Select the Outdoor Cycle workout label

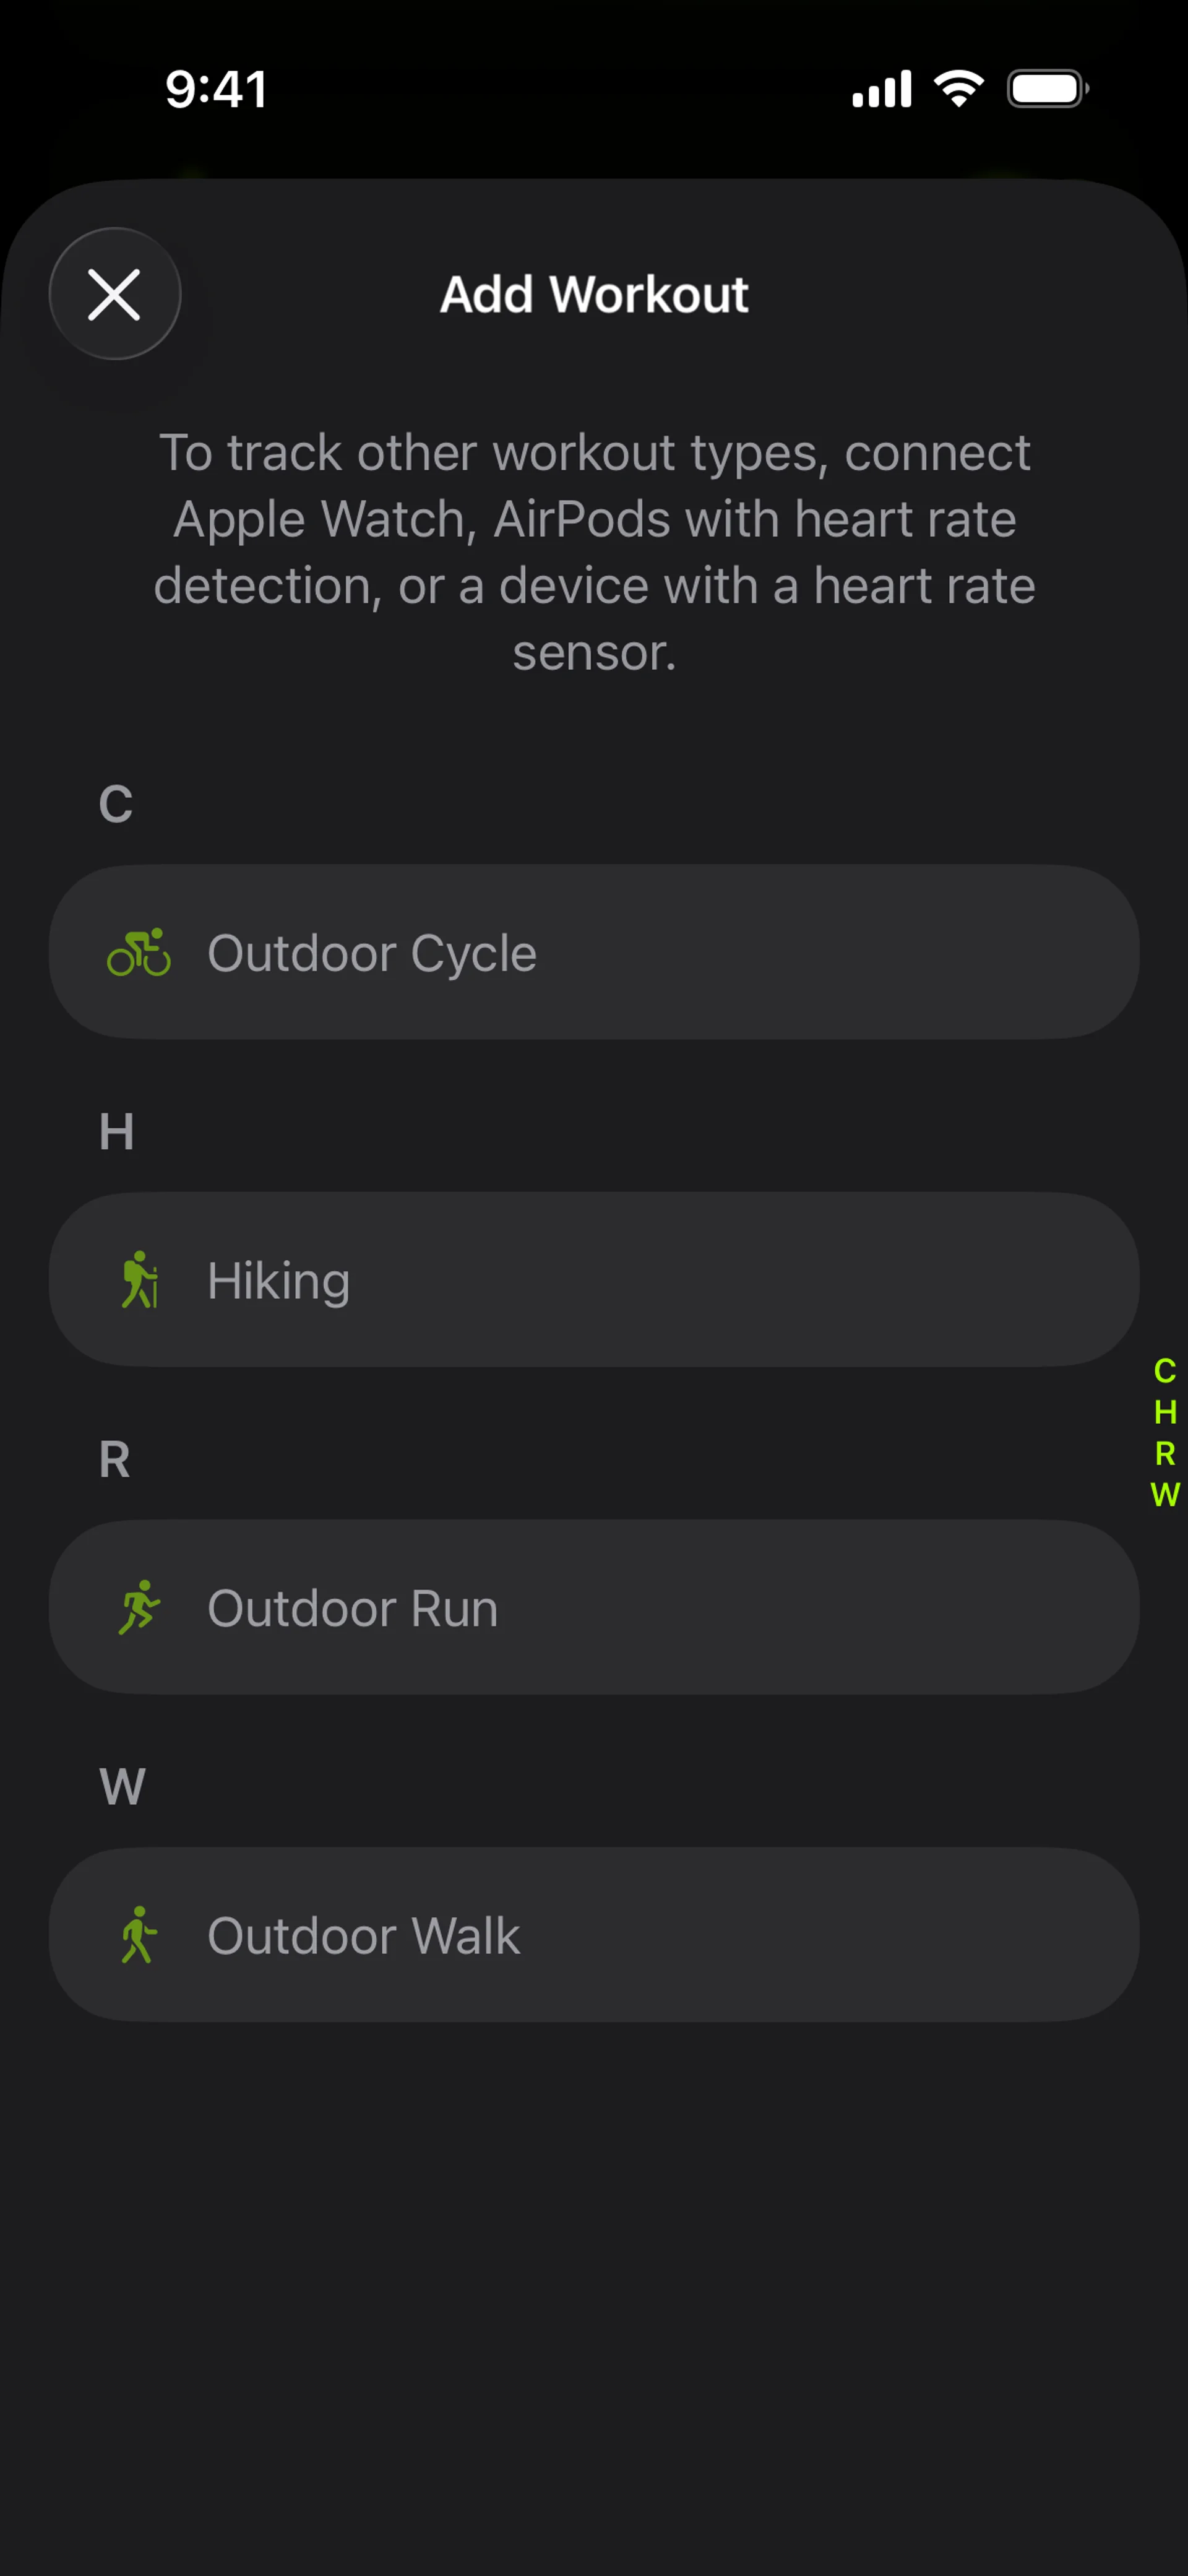(x=372, y=953)
